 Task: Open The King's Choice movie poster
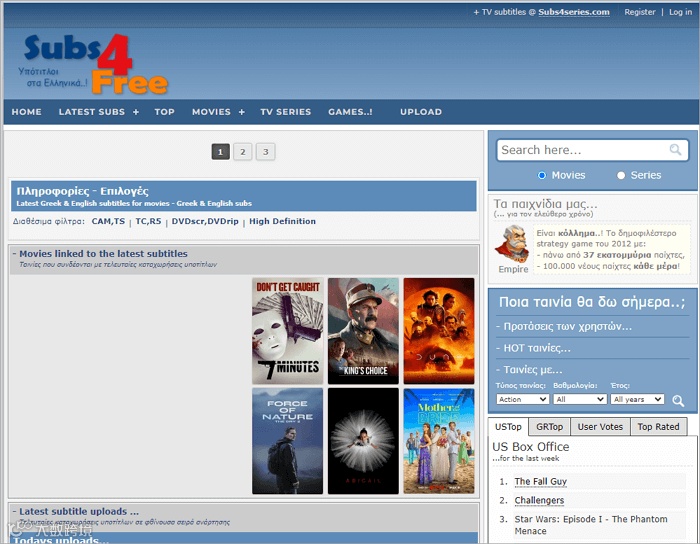click(x=363, y=331)
